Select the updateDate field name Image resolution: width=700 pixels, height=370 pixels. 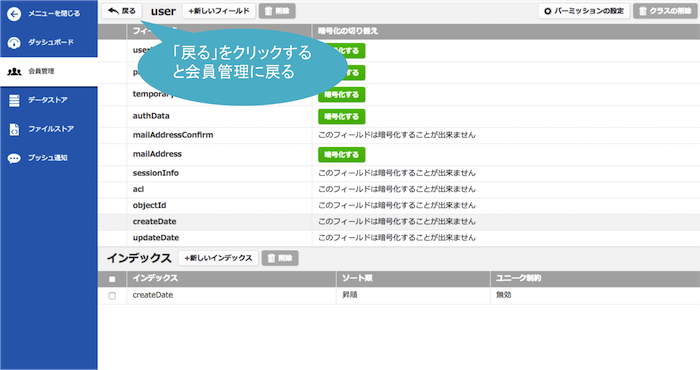point(155,238)
